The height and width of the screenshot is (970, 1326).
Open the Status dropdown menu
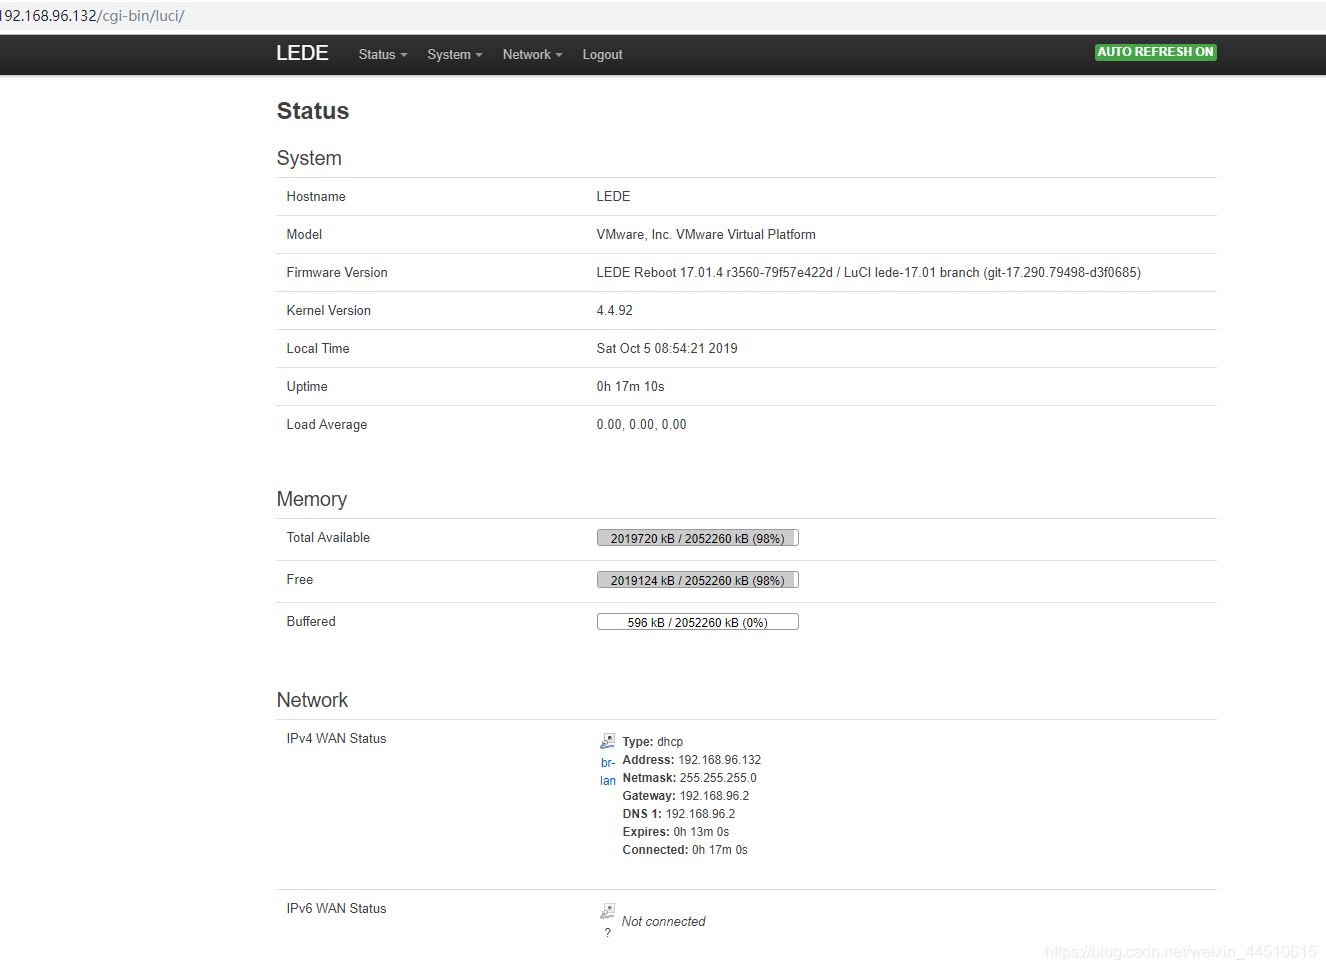383,55
